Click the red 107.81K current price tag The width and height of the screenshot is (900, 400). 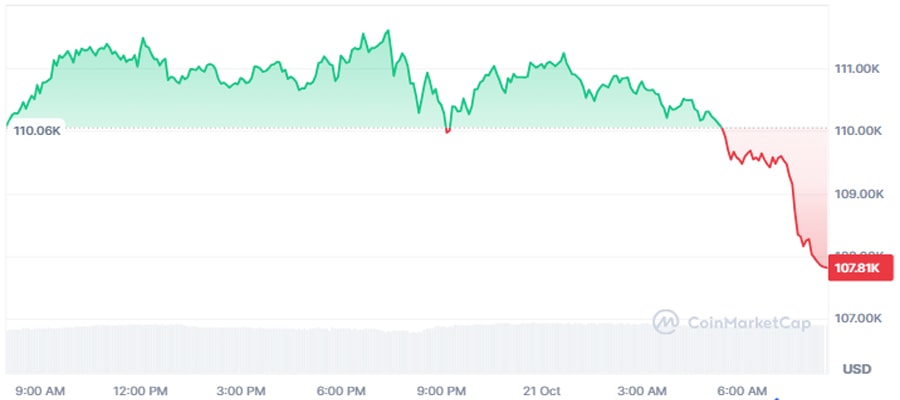pos(858,268)
